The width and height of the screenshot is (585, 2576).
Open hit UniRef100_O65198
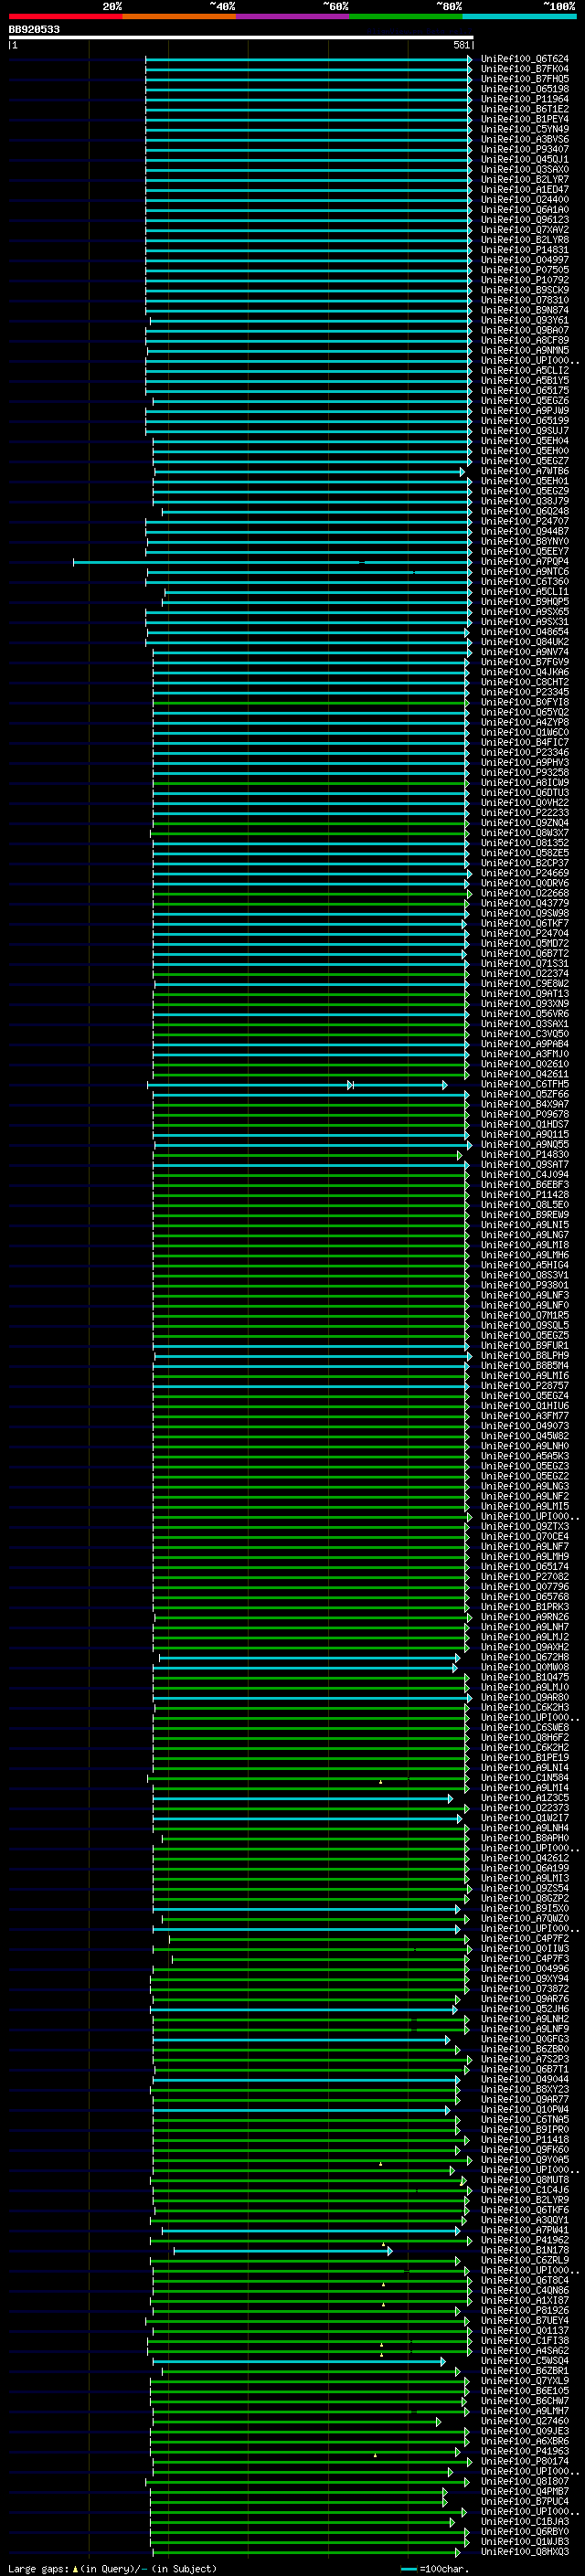[x=524, y=89]
